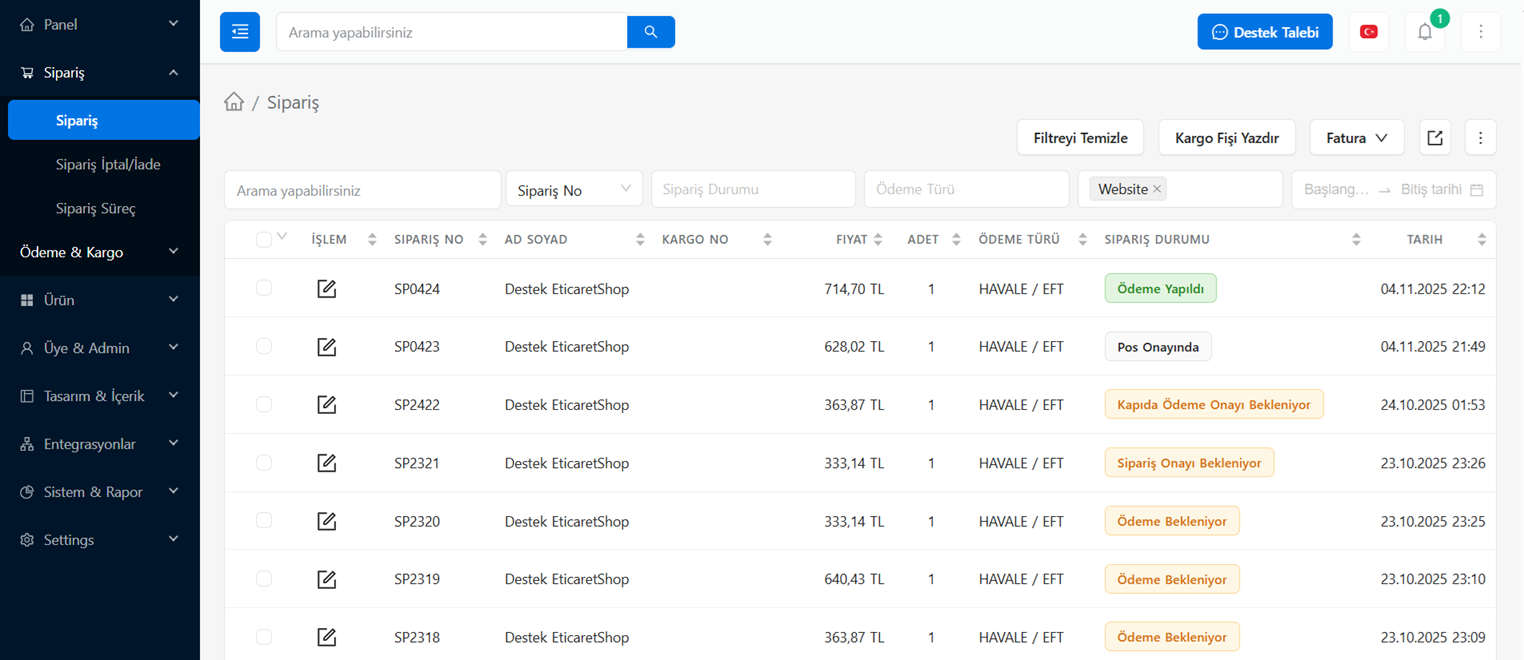Expand the Panel sidebar menu

(100, 24)
